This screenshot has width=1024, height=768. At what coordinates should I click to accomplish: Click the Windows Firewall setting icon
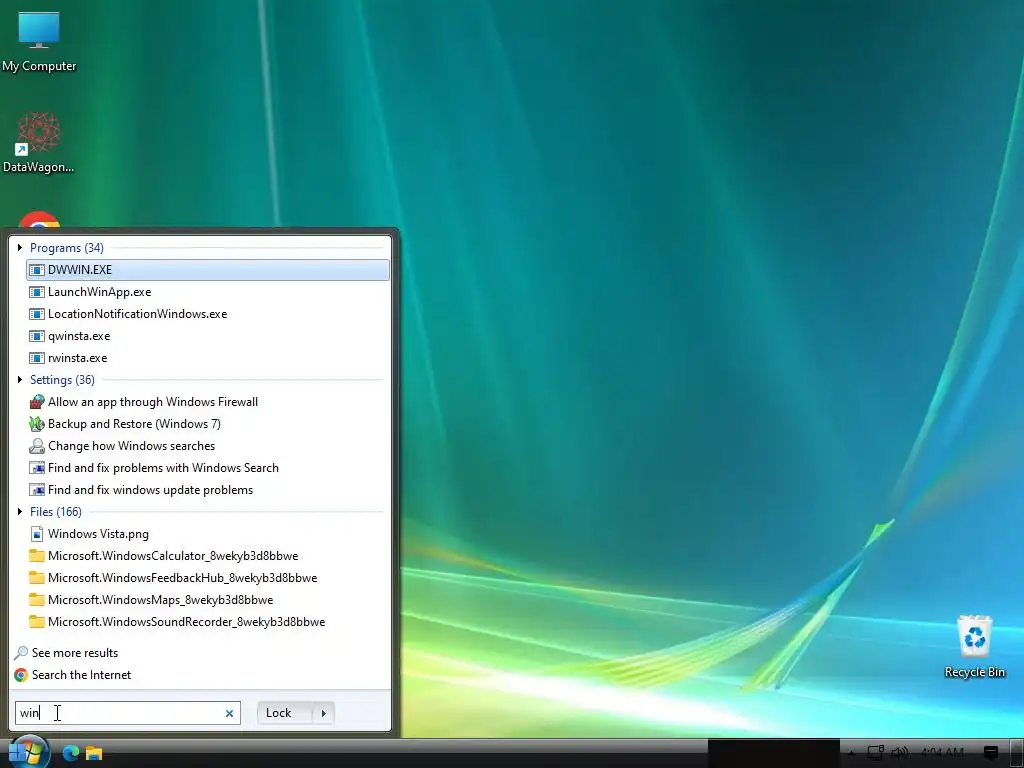(x=37, y=402)
